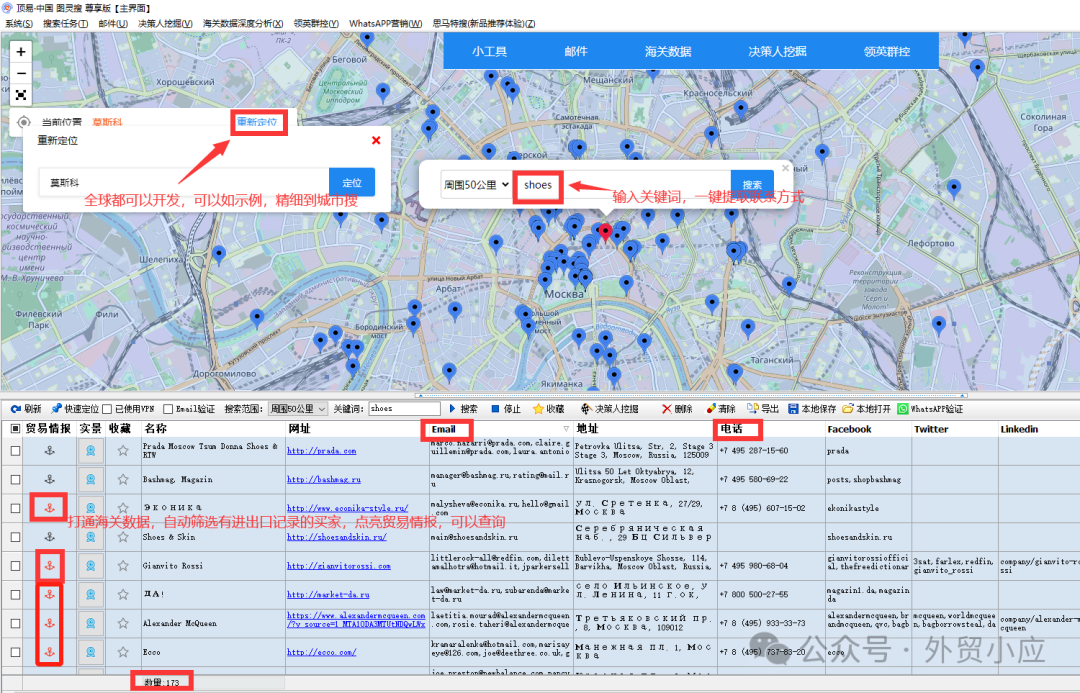This screenshot has width=1080, height=693.
Task: Open the http://bashmag.ru link
Action: (x=324, y=479)
